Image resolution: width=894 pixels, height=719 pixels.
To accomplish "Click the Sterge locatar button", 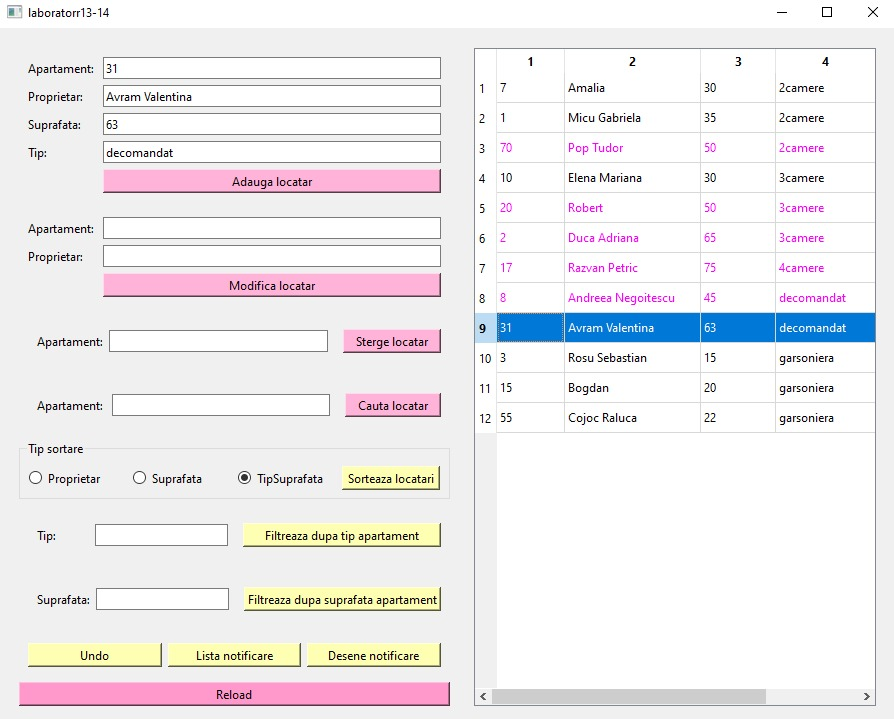I will click(392, 341).
